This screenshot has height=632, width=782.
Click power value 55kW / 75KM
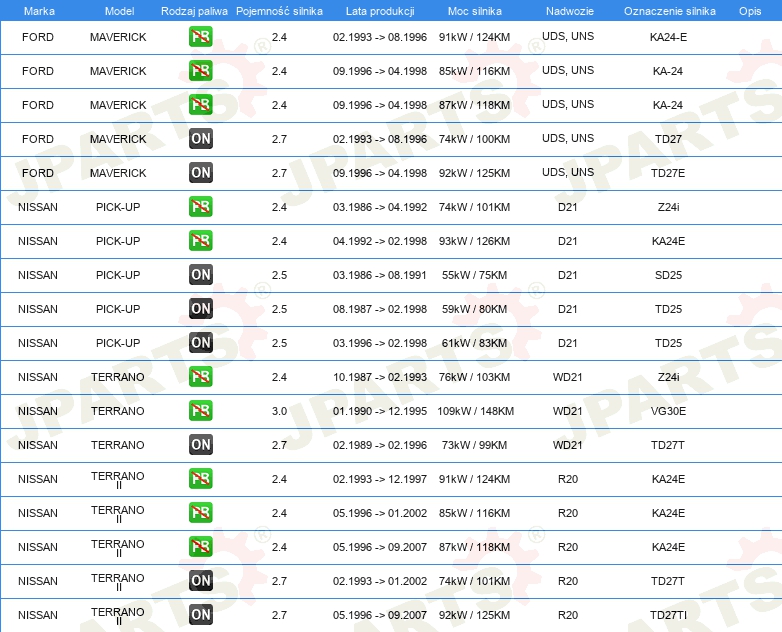click(x=474, y=275)
